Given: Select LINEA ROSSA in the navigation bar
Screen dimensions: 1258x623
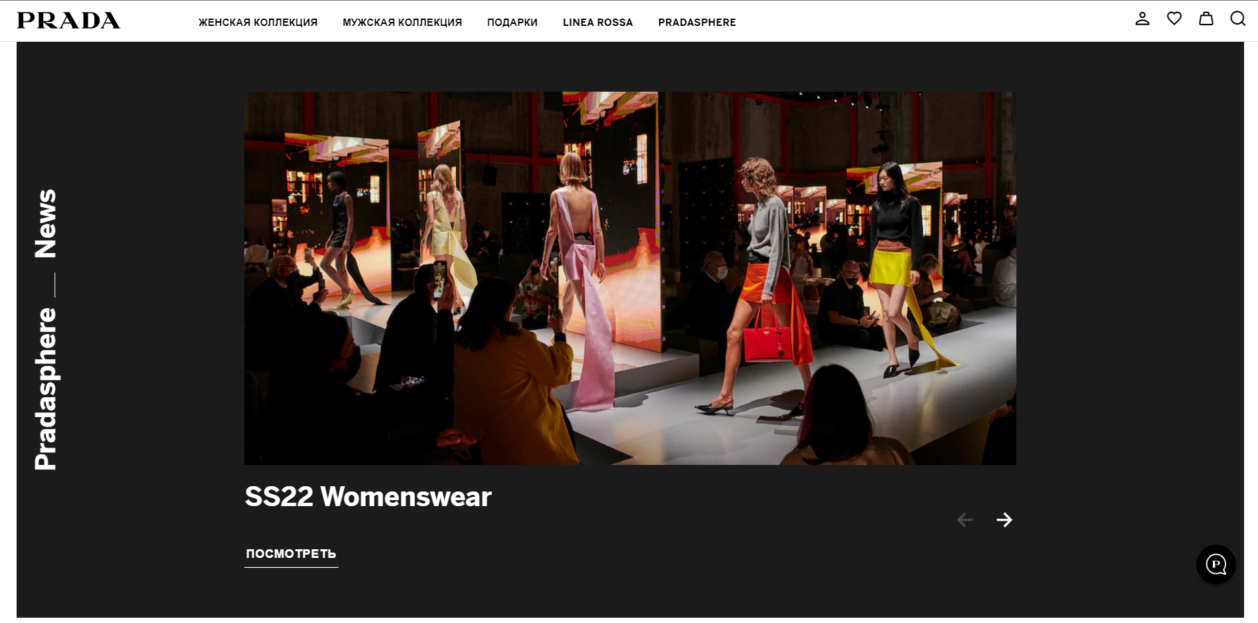Looking at the screenshot, I should click(x=597, y=22).
